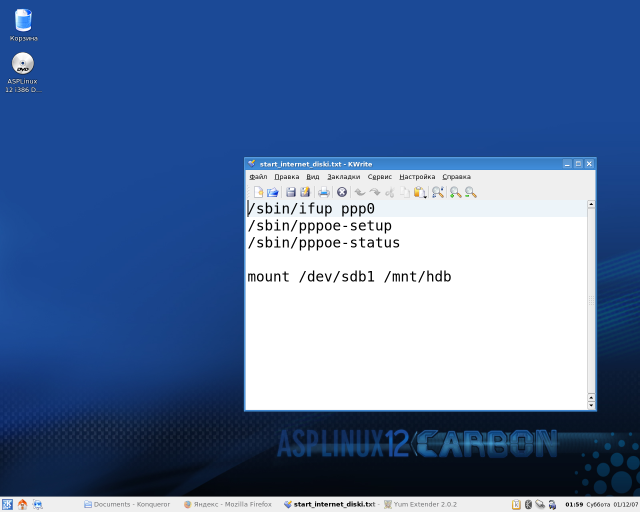Click the line /sbin/ifup ppp0
The height and width of the screenshot is (512, 640).
311,209
